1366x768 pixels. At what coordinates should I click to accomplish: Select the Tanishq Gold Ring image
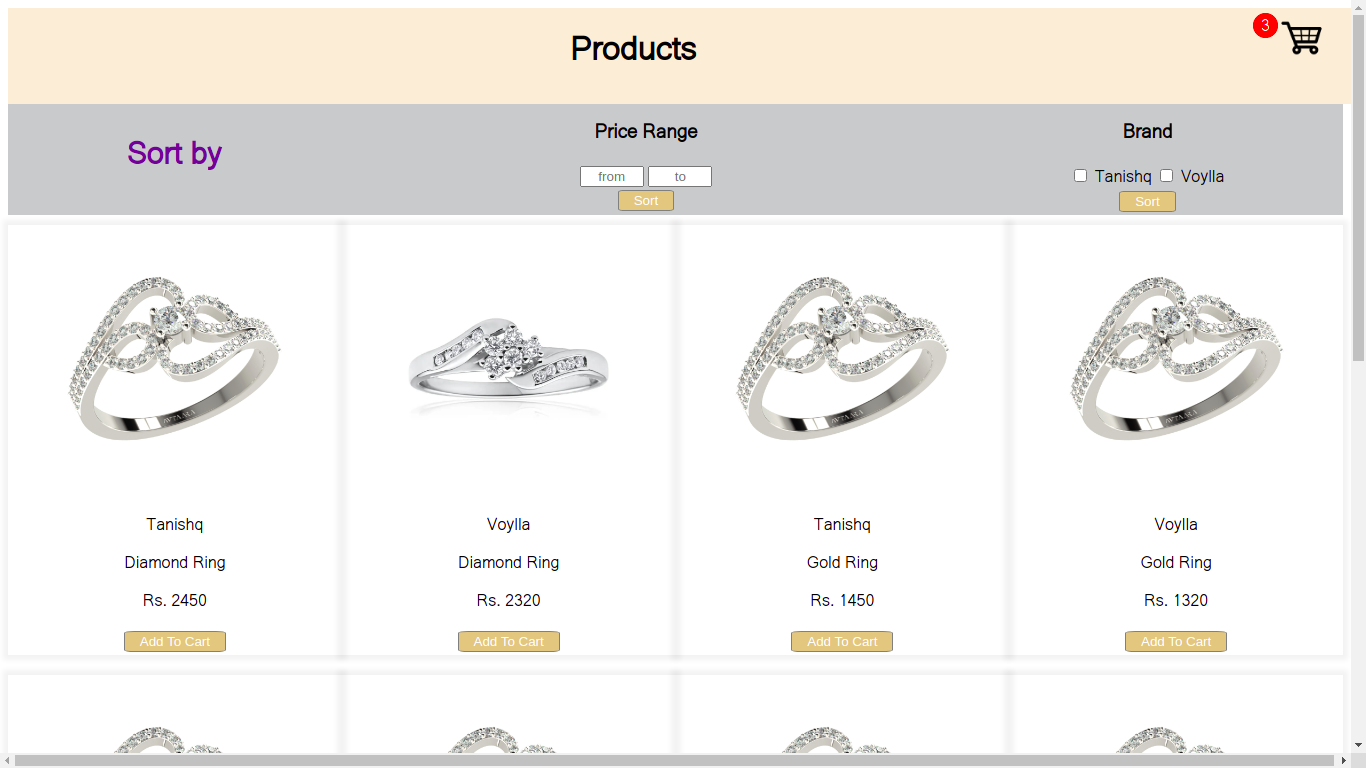[x=841, y=360]
